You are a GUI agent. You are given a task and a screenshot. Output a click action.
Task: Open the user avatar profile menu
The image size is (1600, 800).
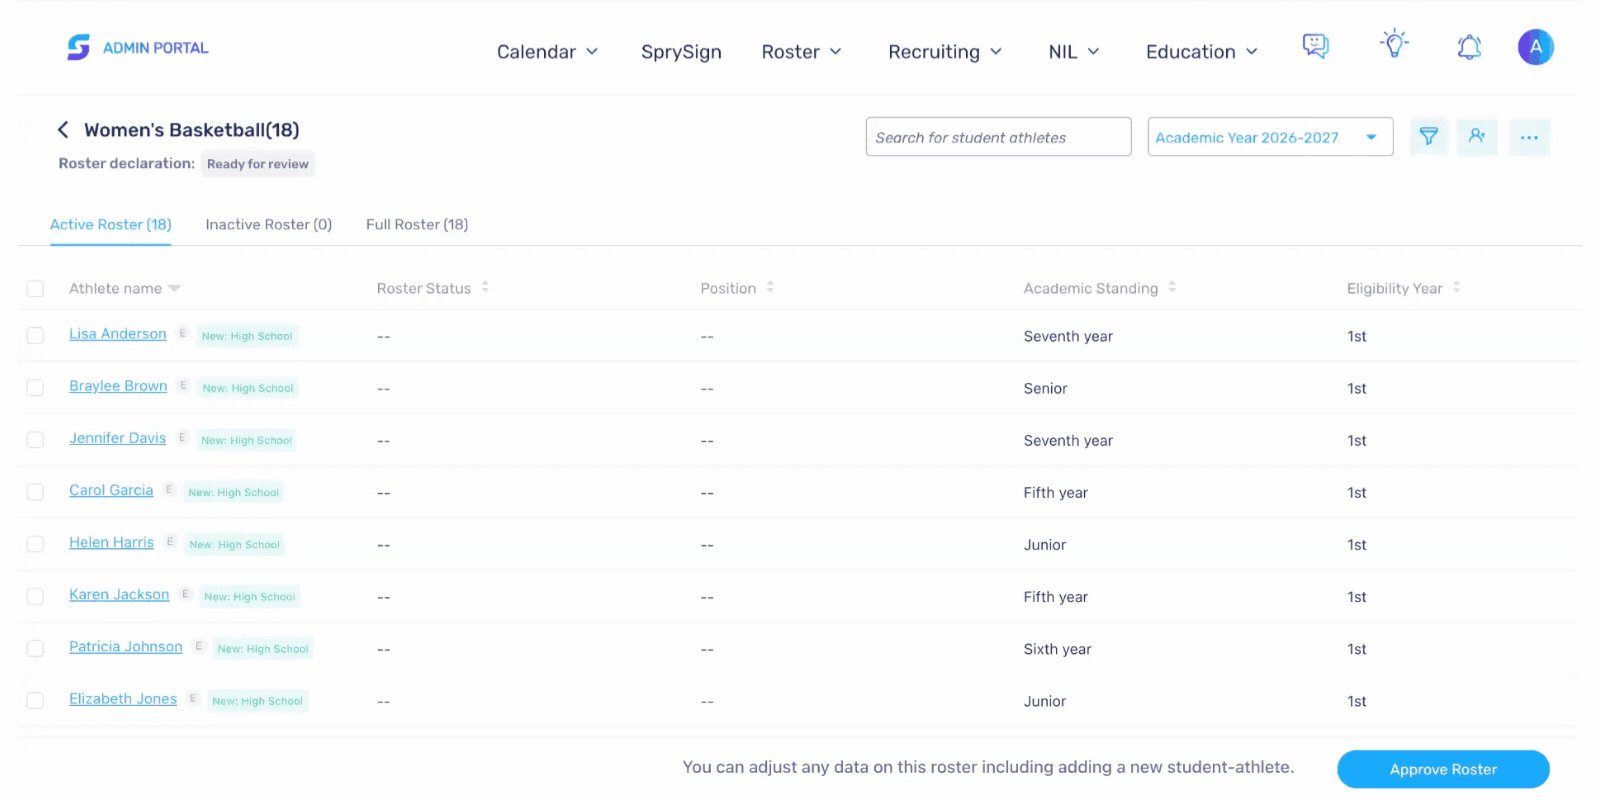(x=1536, y=47)
